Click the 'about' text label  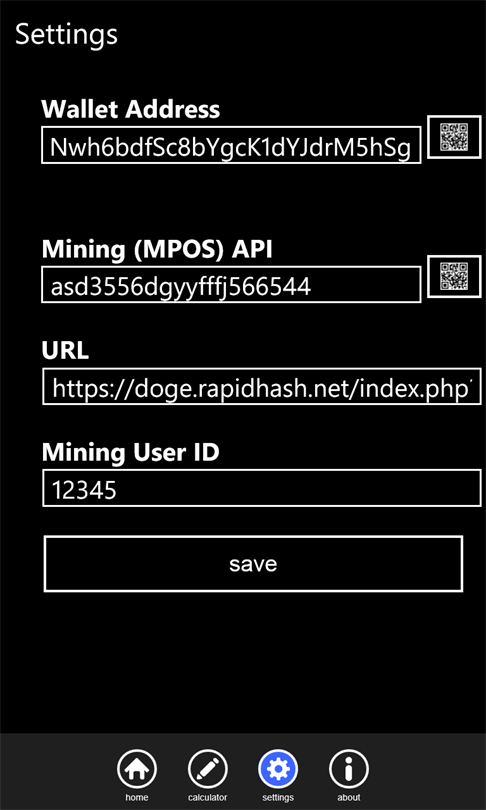(349, 798)
